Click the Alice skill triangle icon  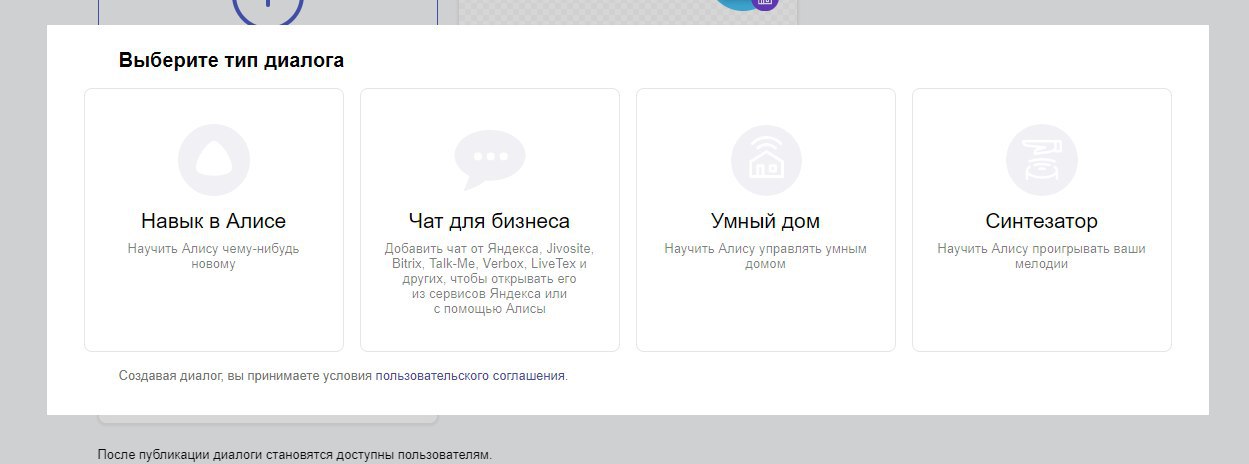[x=214, y=160]
